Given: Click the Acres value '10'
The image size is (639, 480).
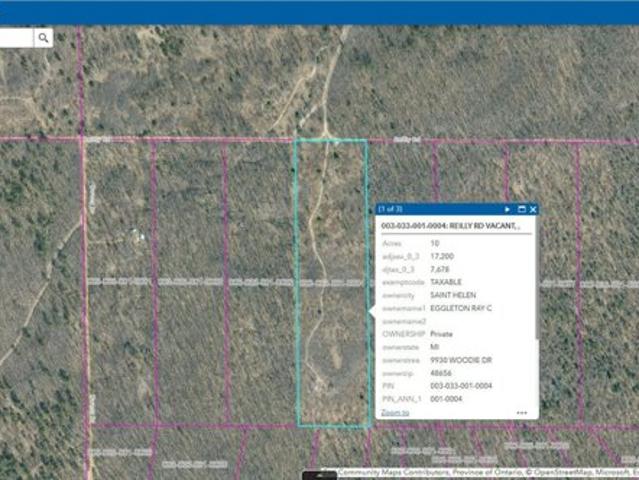Looking at the screenshot, I should [434, 243].
